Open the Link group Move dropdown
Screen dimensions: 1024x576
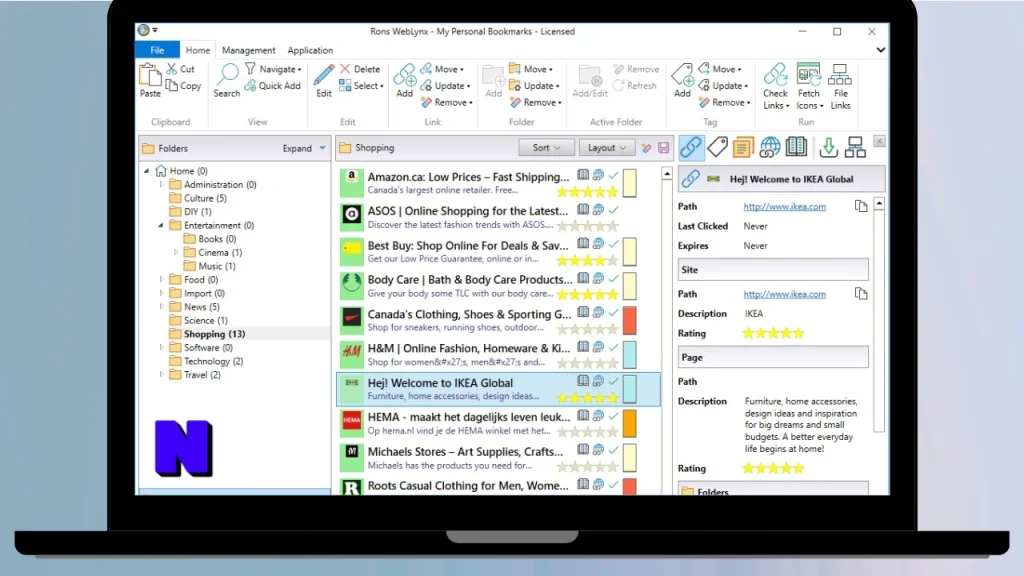(442, 69)
